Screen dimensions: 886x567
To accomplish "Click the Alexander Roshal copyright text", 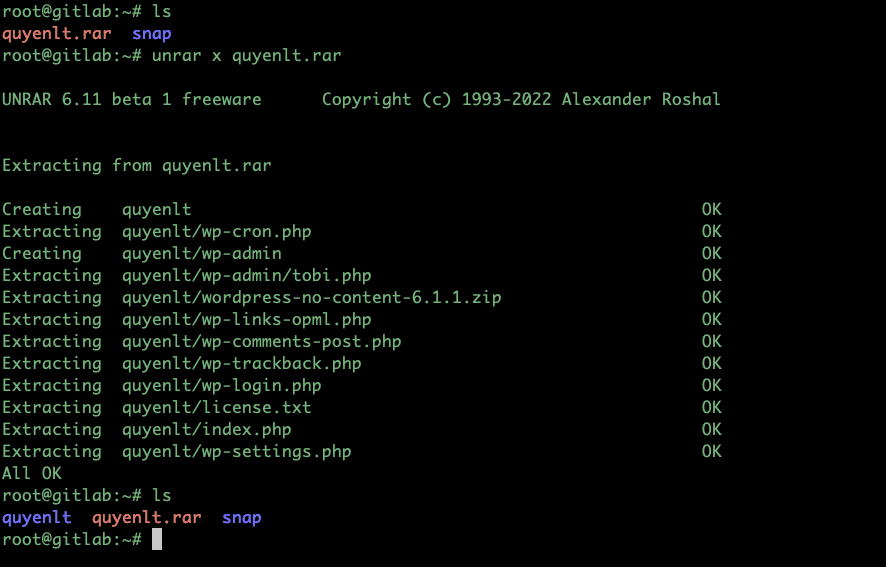I will (640, 100).
